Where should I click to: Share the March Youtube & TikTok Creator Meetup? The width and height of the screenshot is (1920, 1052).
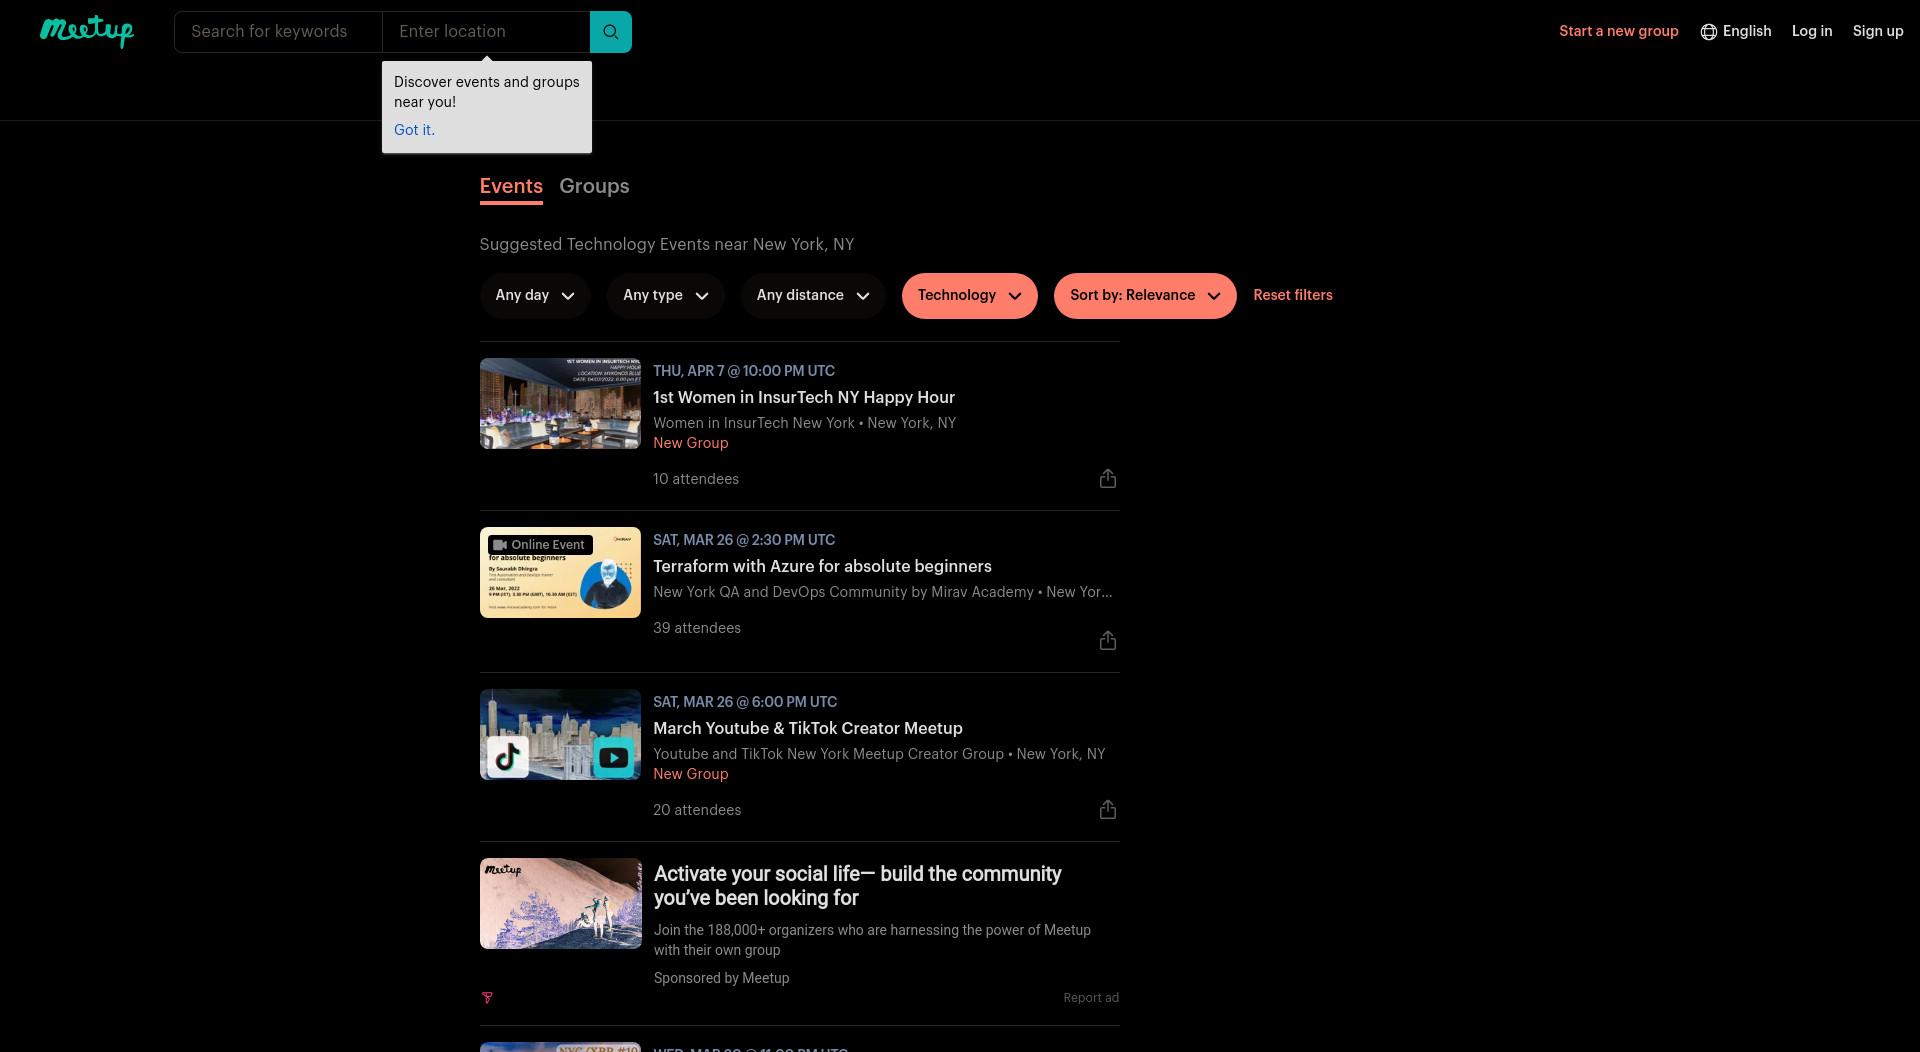(1107, 810)
